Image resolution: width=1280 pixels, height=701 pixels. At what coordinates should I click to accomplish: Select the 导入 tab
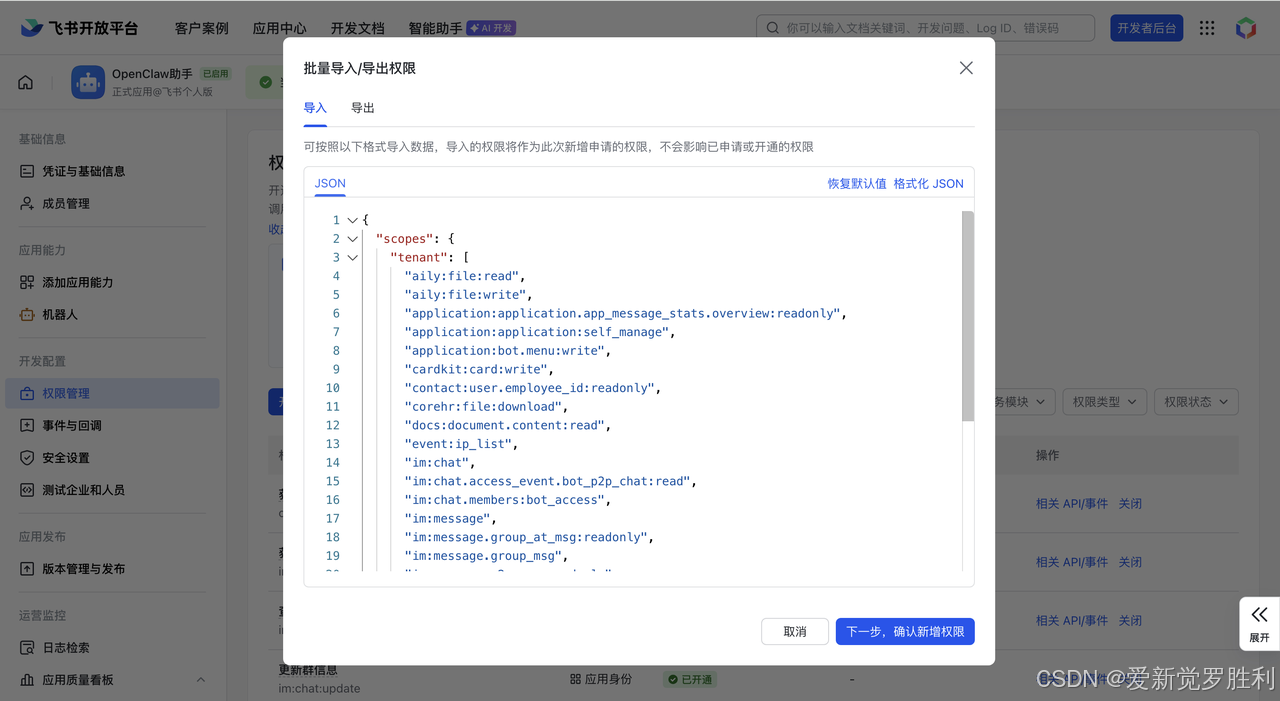point(315,108)
